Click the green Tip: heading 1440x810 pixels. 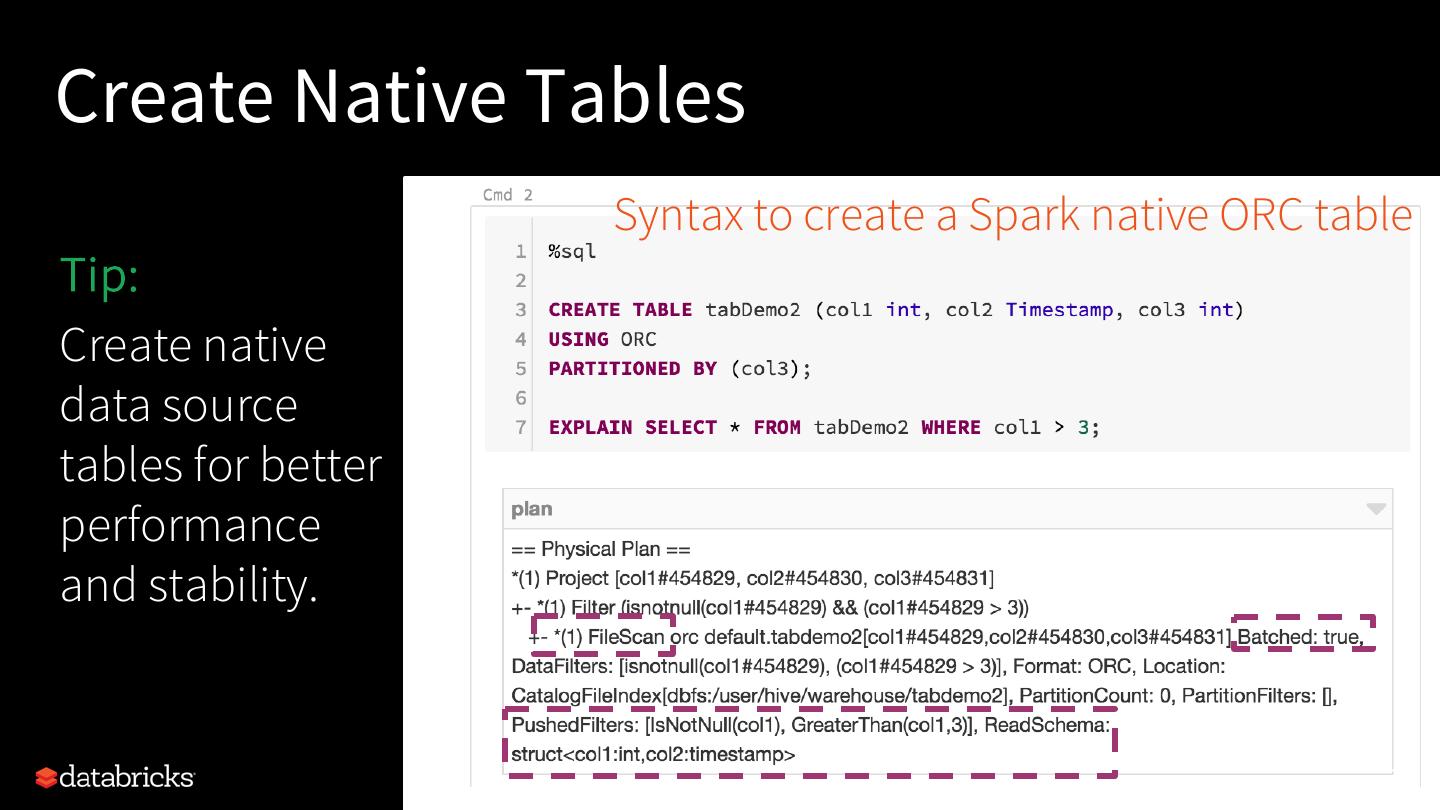(x=99, y=273)
